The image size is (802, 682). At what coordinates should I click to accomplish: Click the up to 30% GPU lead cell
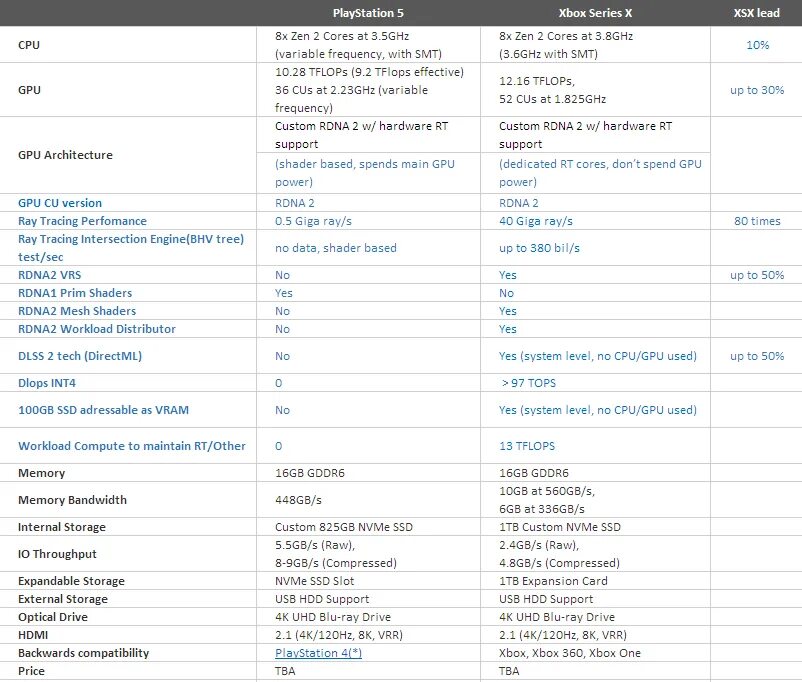tap(757, 90)
